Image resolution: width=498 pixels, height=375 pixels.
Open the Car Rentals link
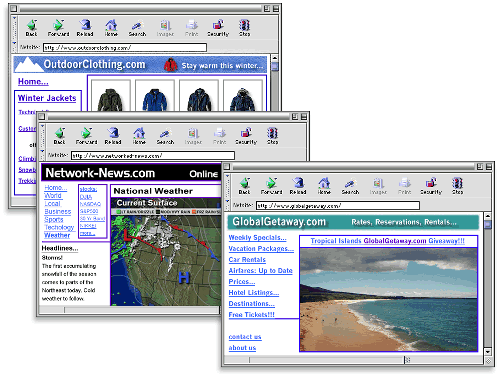247,260
